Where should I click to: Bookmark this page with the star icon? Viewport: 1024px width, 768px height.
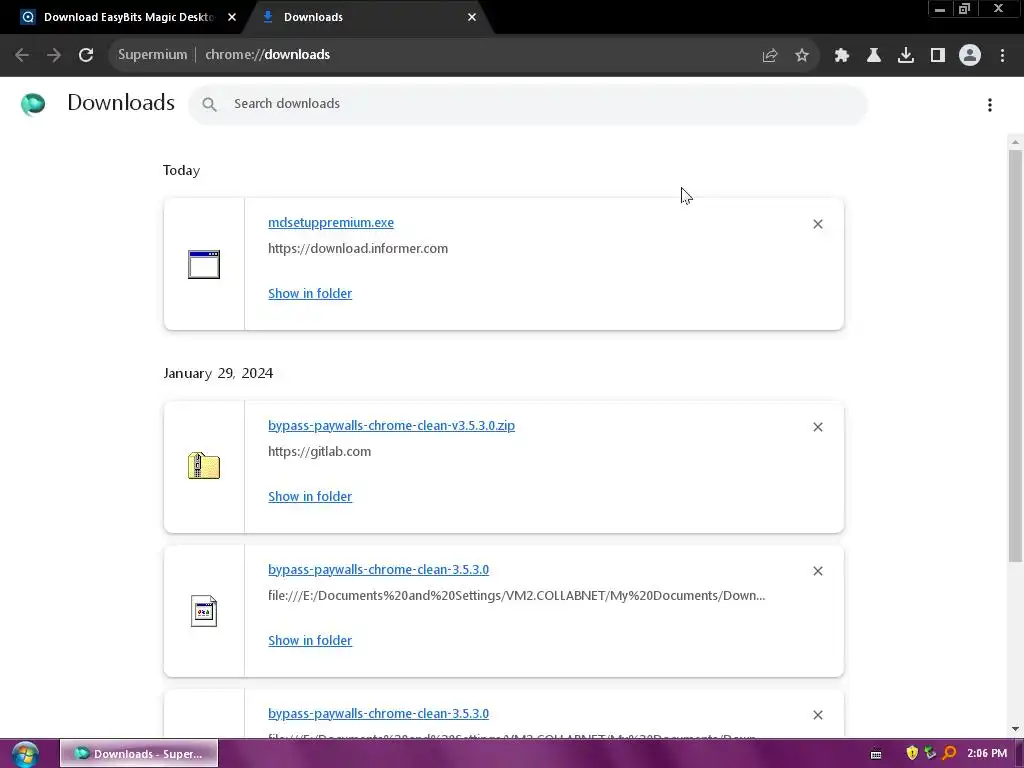[802, 56]
